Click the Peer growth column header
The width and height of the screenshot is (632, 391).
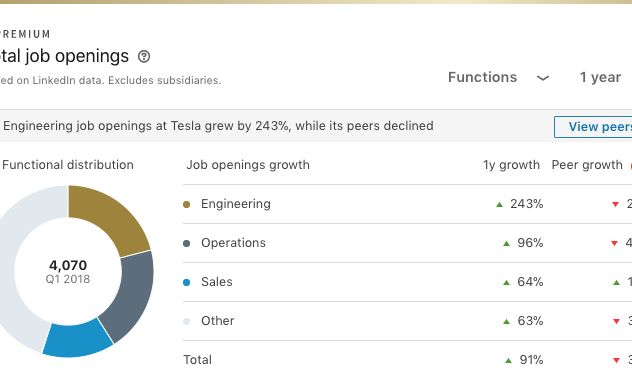587,165
